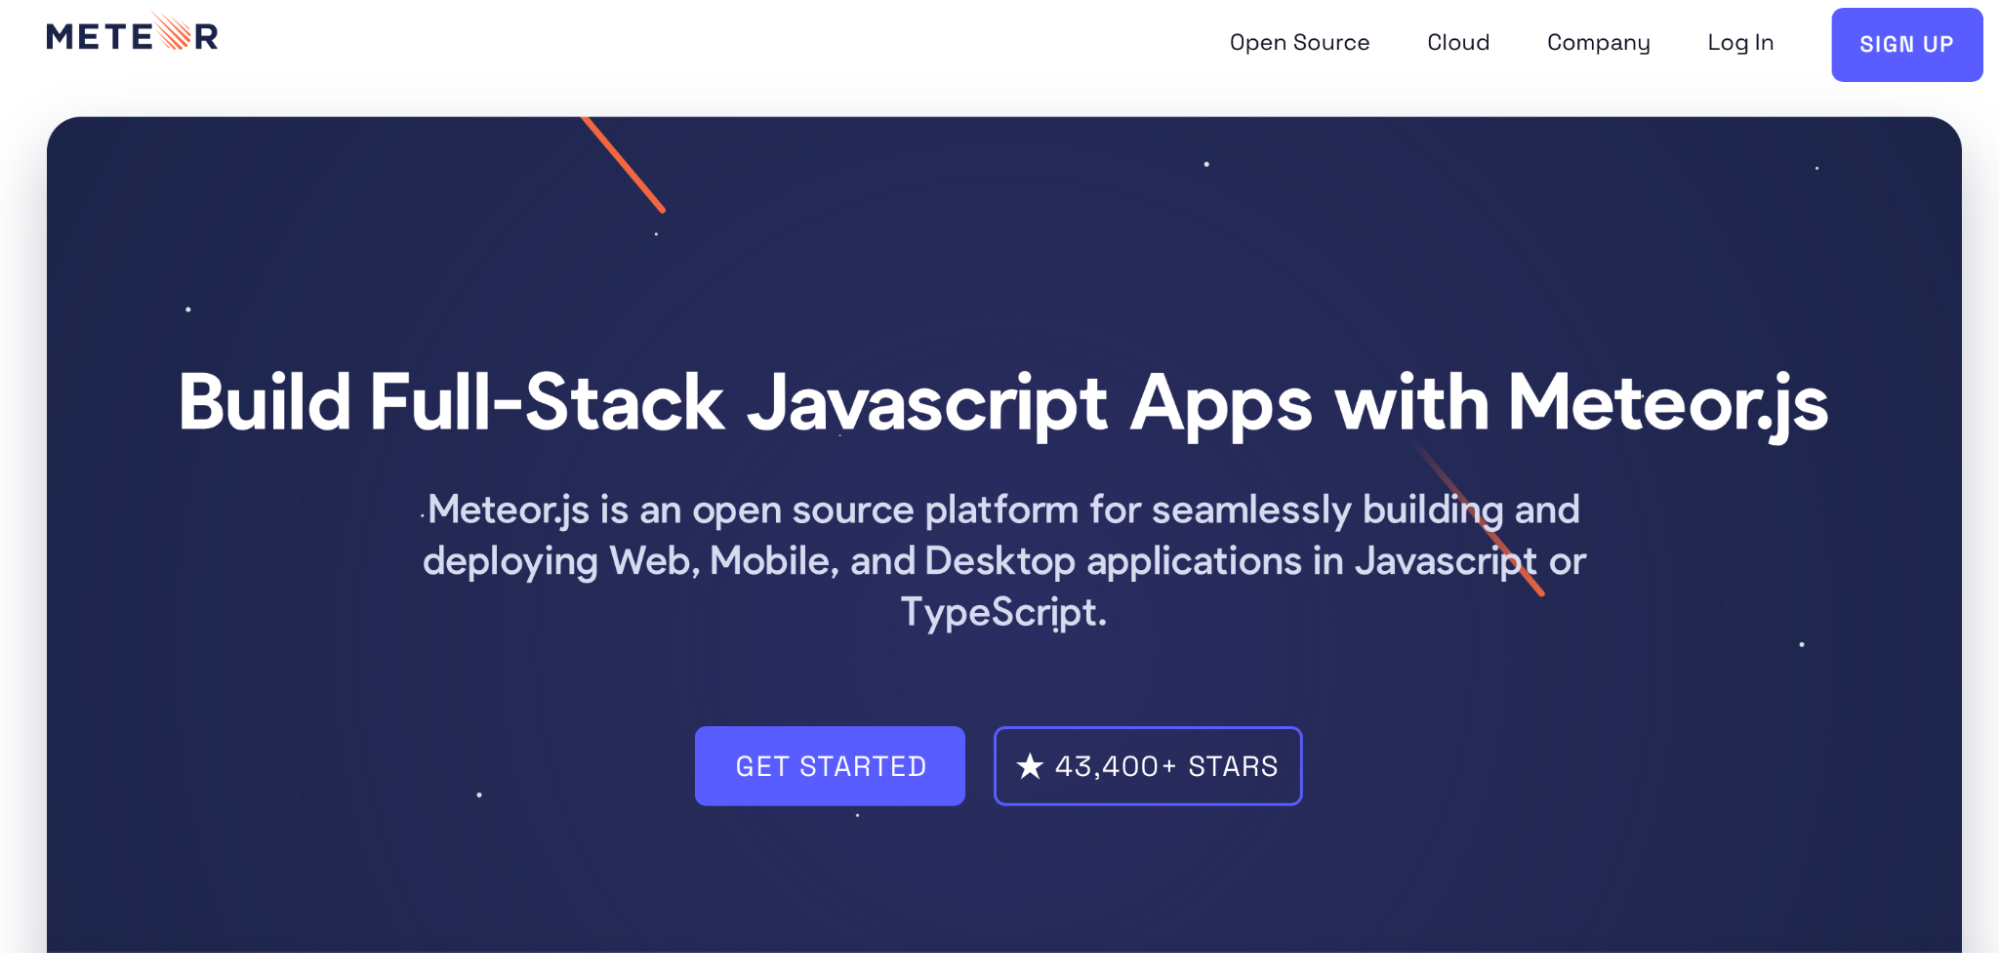Go to Log In page
This screenshot has height=953, width=1999.
(1740, 43)
